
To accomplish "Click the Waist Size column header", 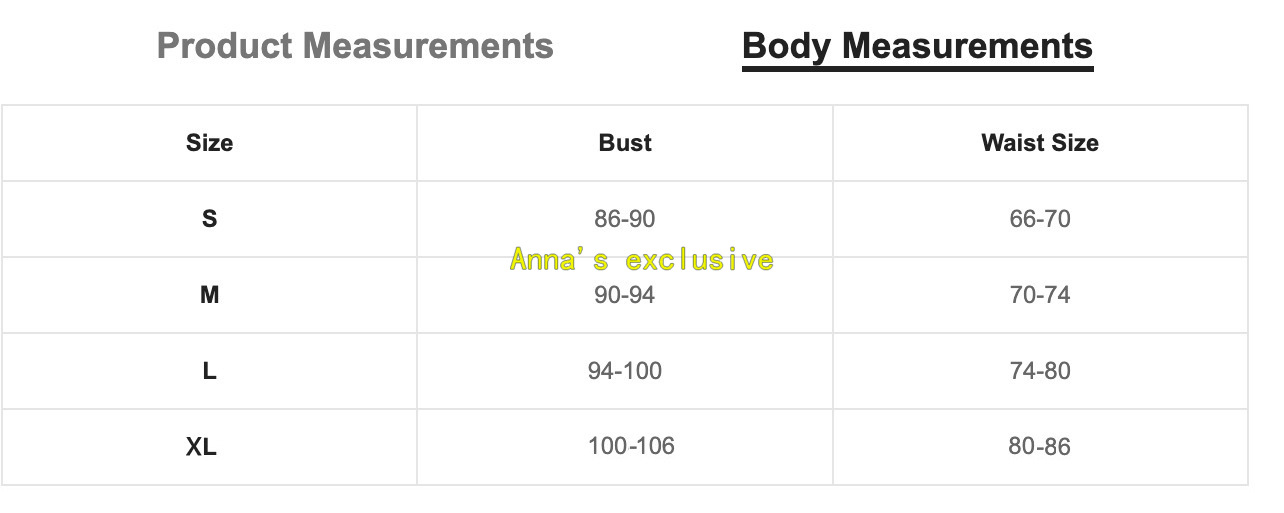I will 1040,143.
